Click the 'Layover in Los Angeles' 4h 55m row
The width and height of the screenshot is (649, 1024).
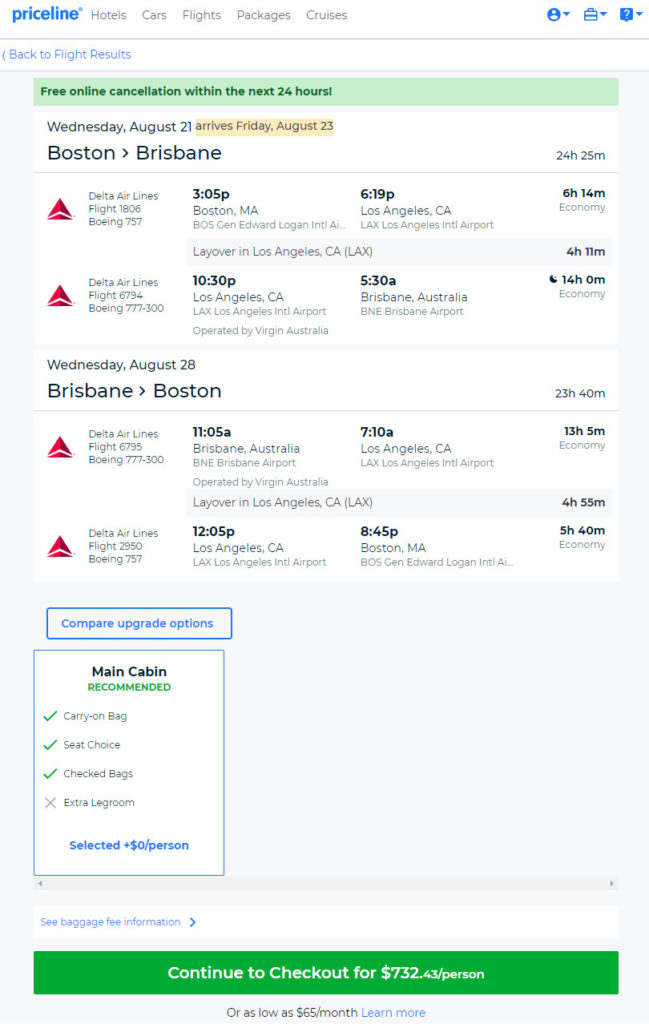(x=399, y=502)
